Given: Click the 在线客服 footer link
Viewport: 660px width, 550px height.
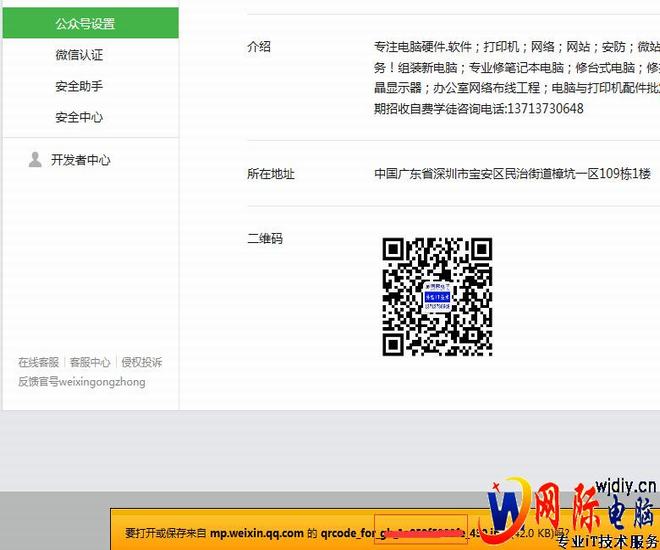Looking at the screenshot, I should tap(38, 362).
